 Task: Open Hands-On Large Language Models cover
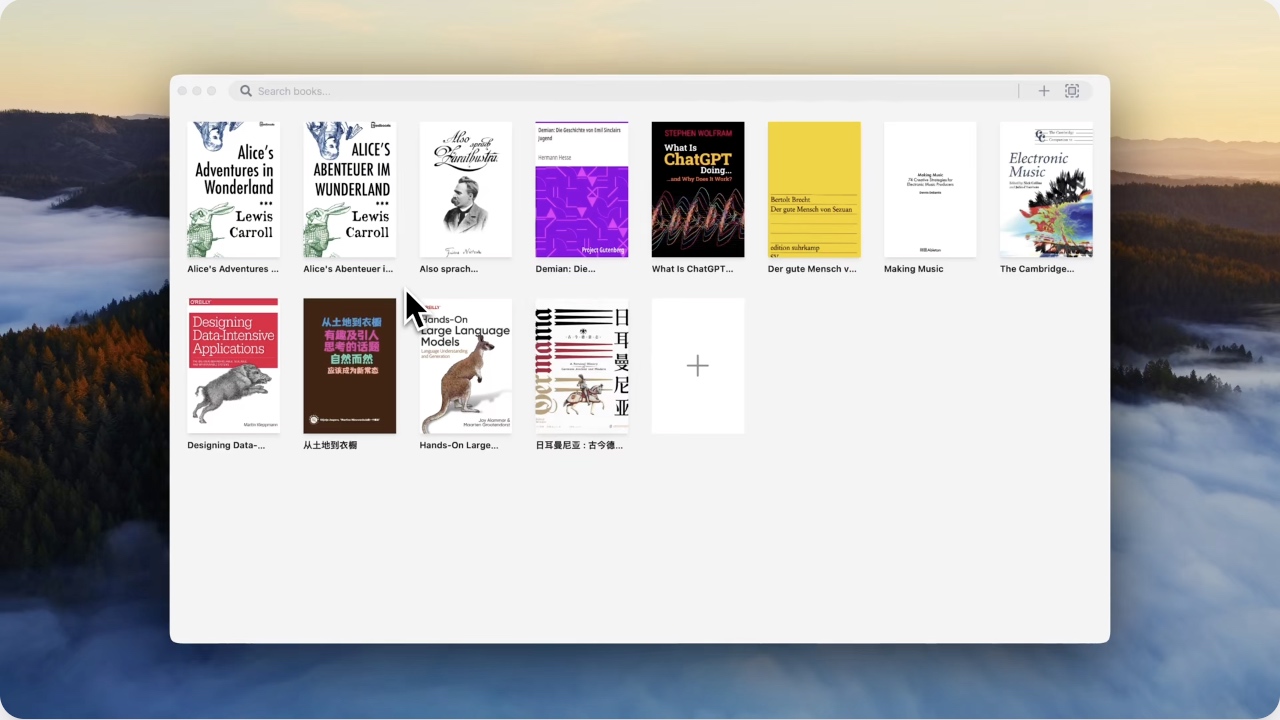click(x=466, y=366)
